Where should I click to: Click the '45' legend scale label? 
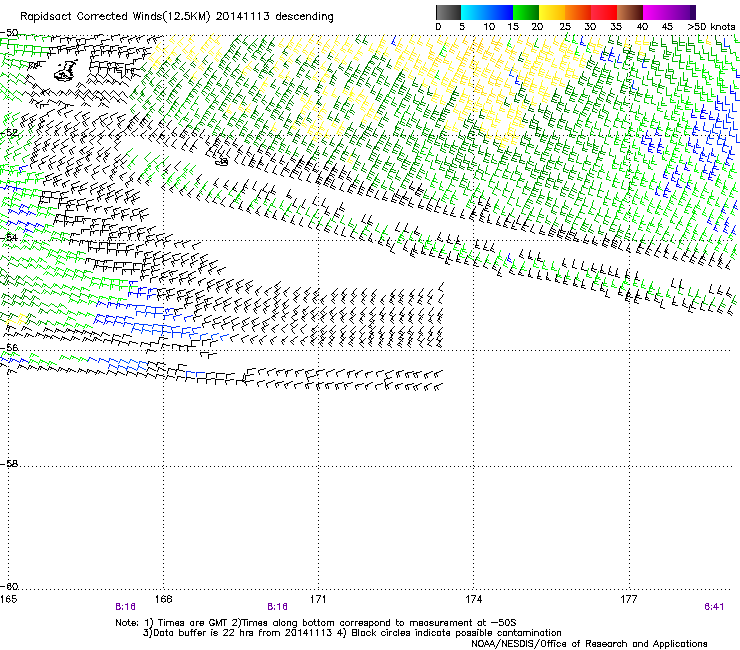click(x=667, y=27)
